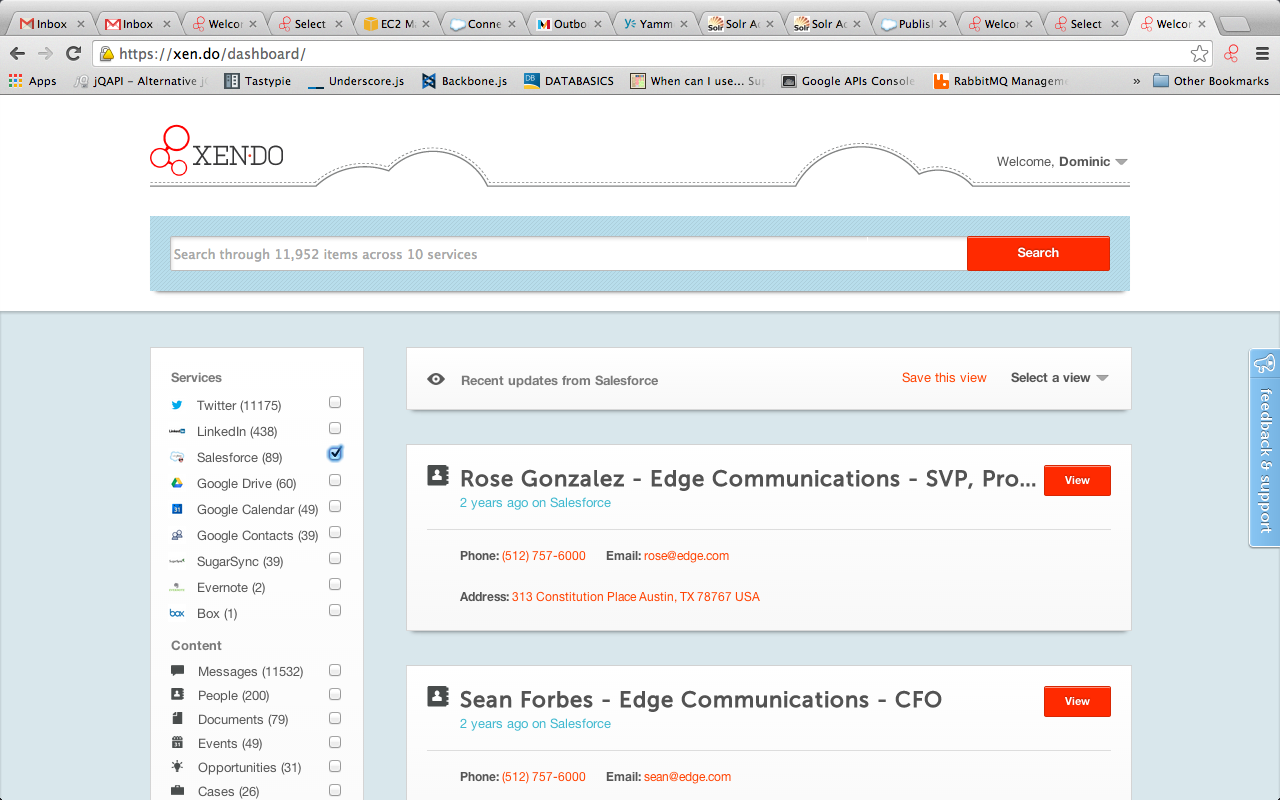Viewport: 1280px width, 800px height.
Task: Enable the Google Calendar checkbox
Action: tap(335, 506)
